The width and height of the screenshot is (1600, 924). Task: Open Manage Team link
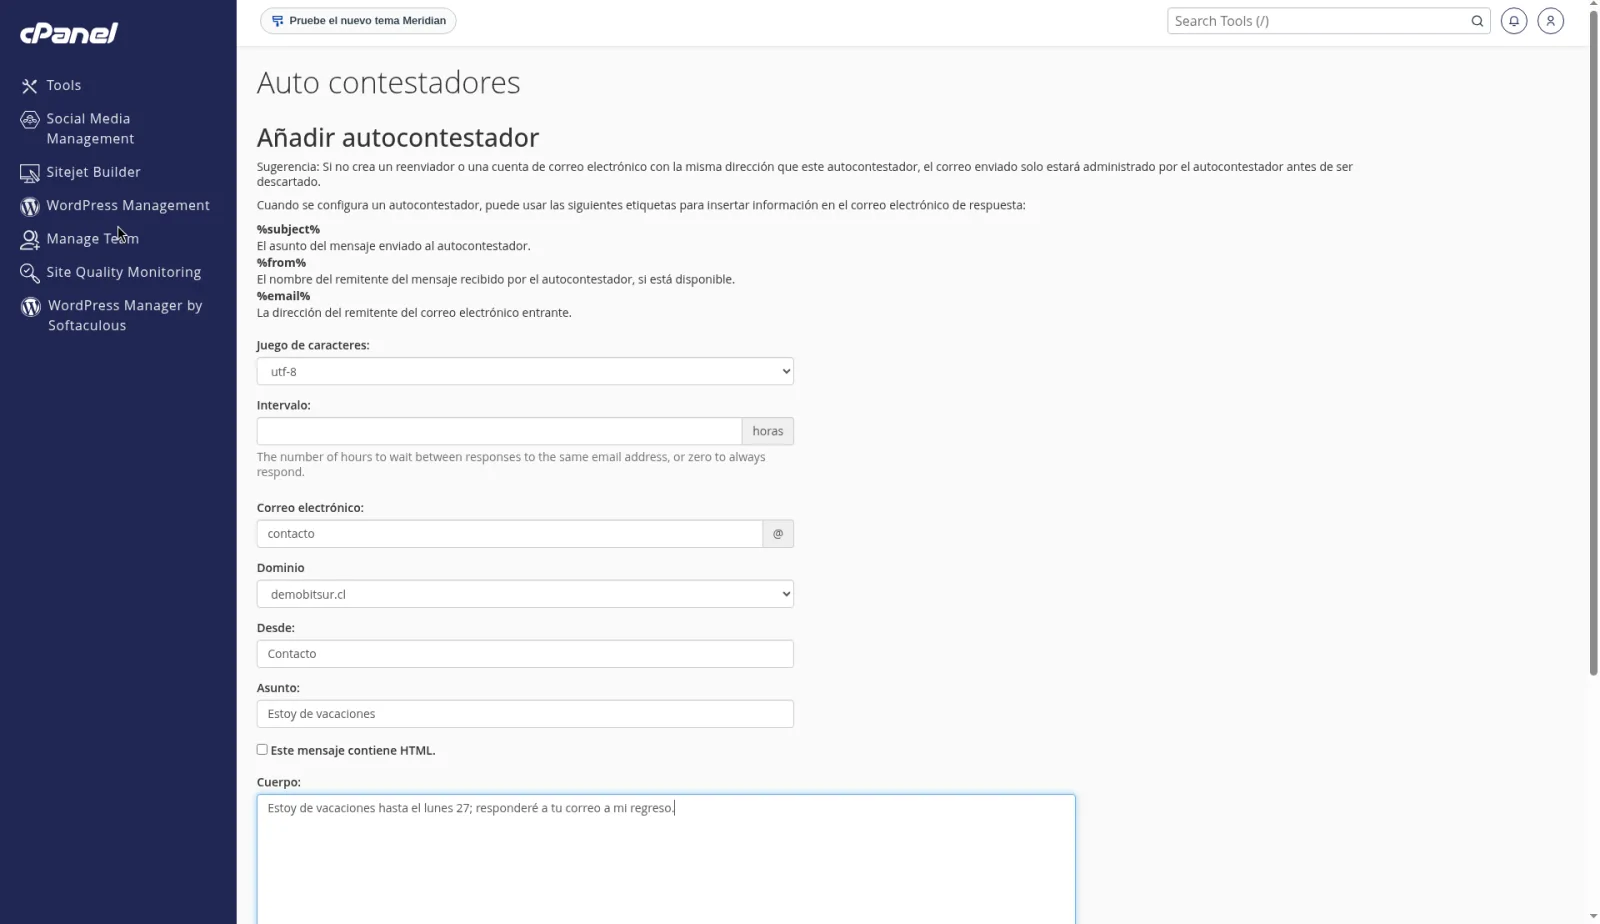tap(93, 239)
